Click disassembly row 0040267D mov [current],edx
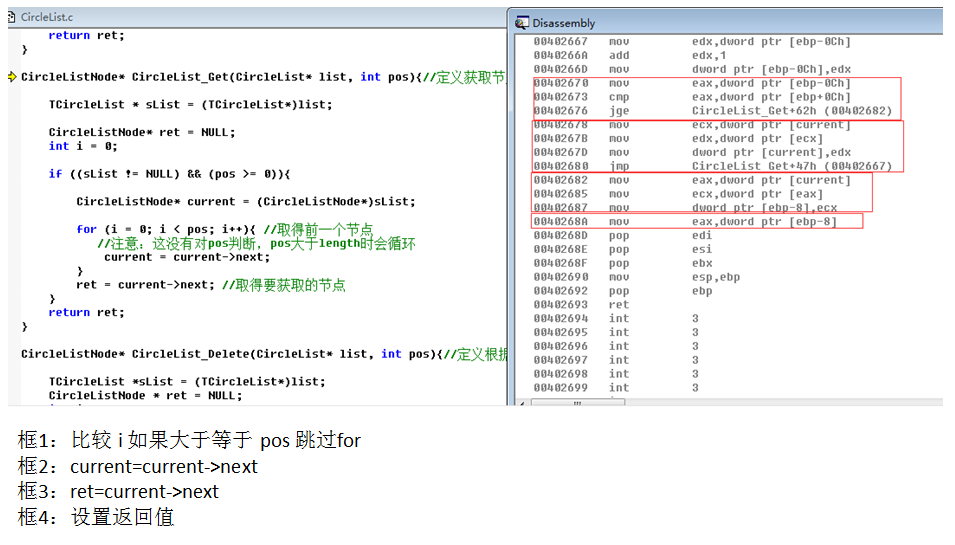The width and height of the screenshot is (955, 545). (692, 152)
